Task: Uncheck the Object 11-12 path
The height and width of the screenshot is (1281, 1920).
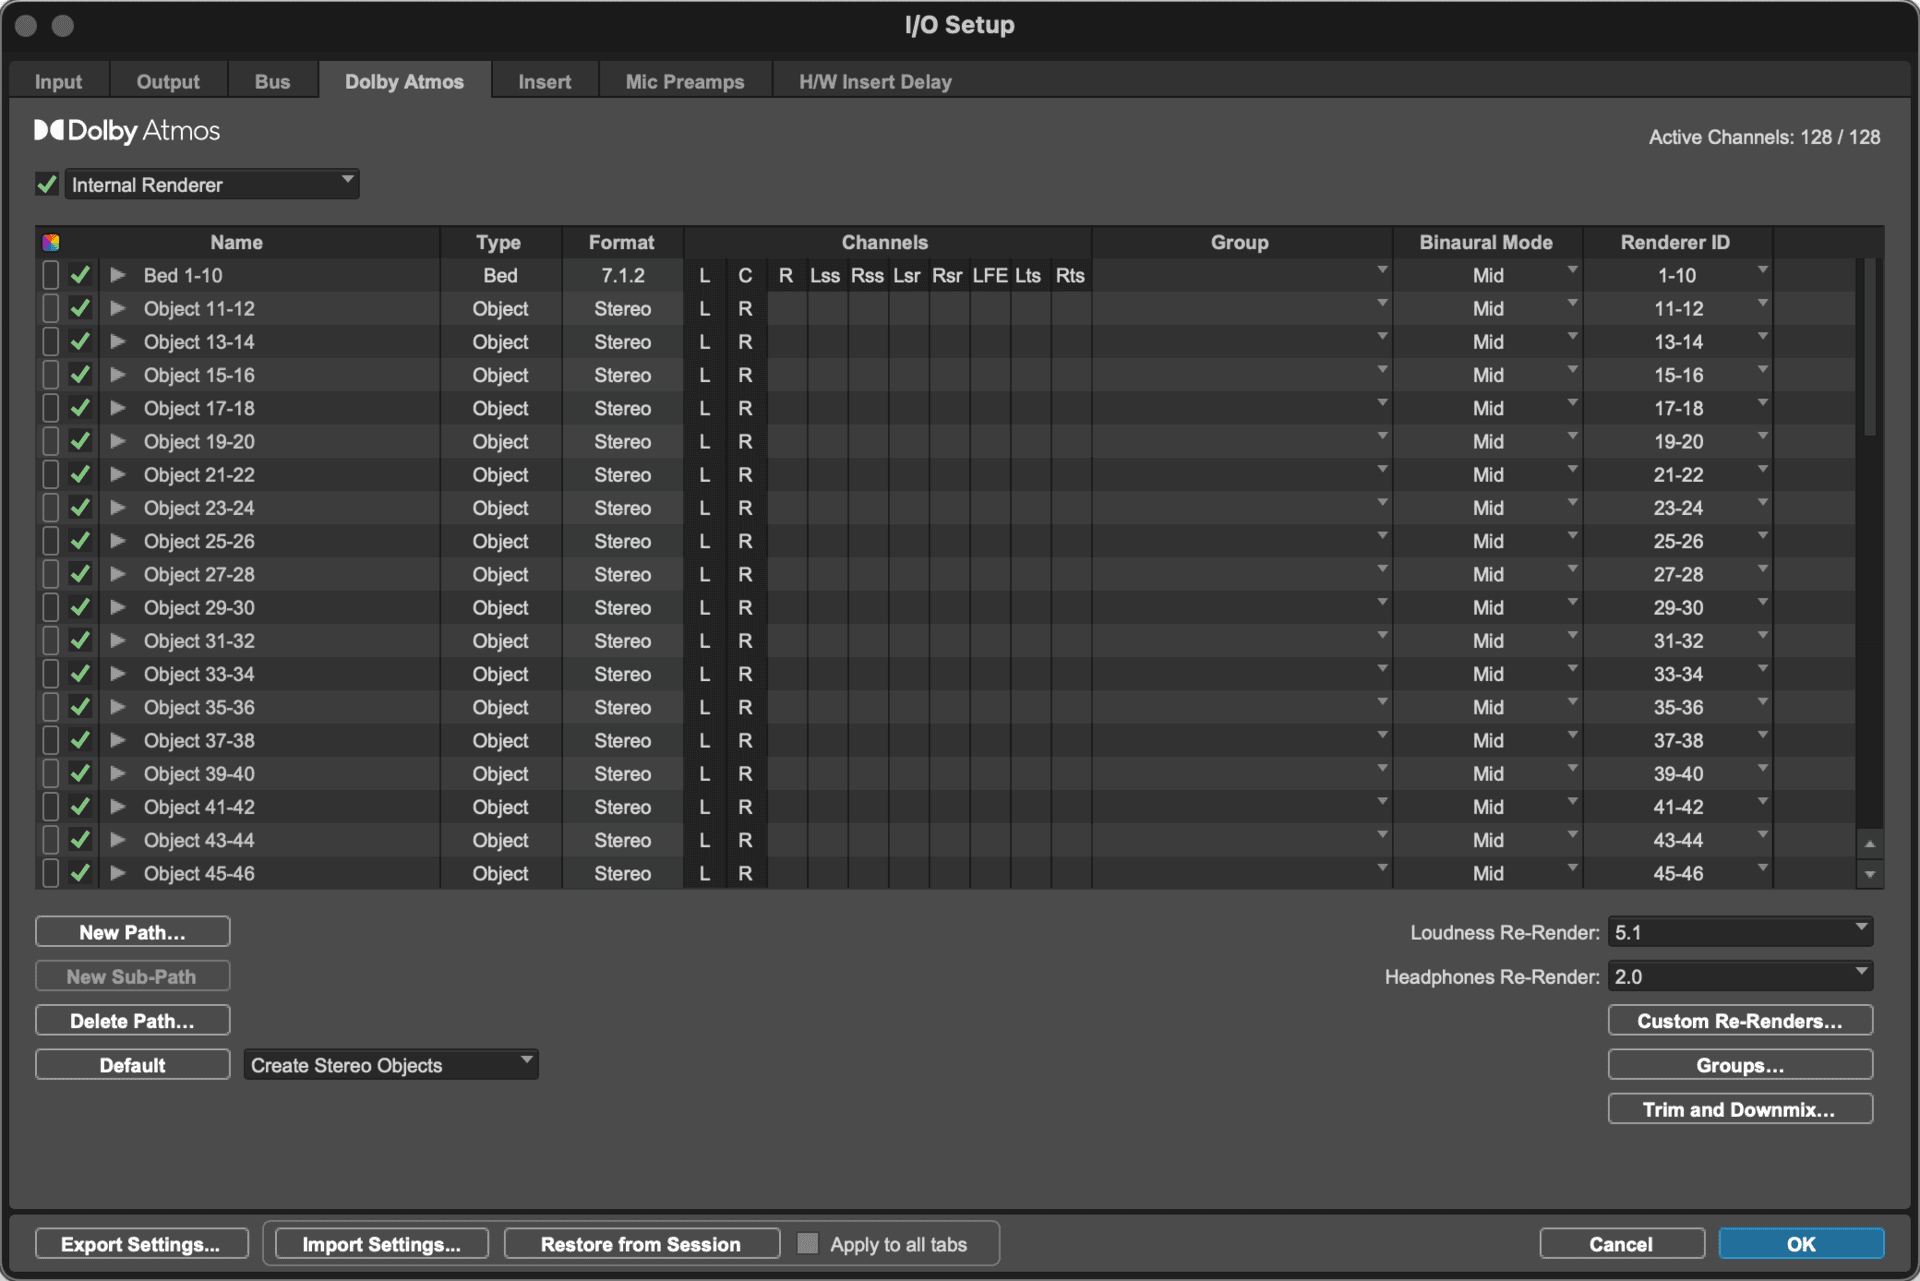Action: coord(80,308)
